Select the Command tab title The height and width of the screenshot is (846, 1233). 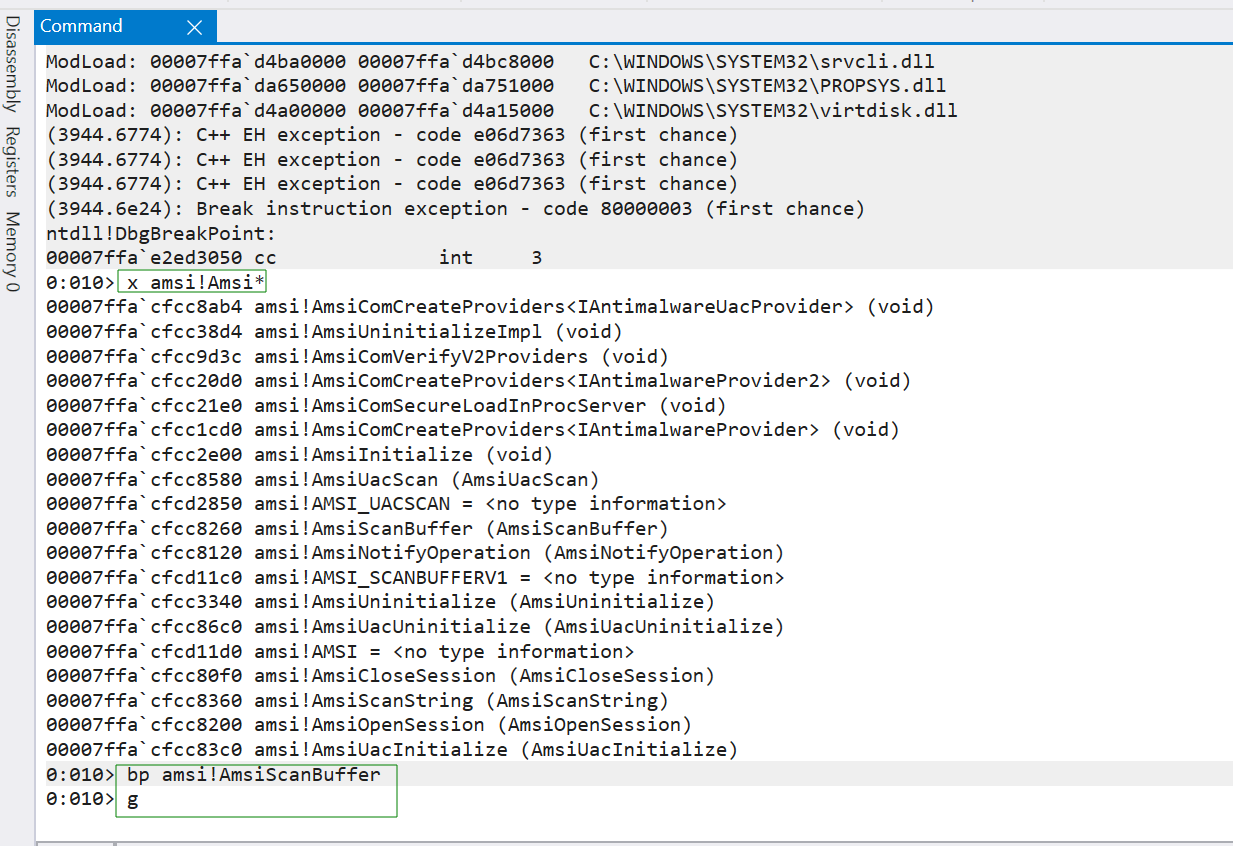tap(82, 27)
